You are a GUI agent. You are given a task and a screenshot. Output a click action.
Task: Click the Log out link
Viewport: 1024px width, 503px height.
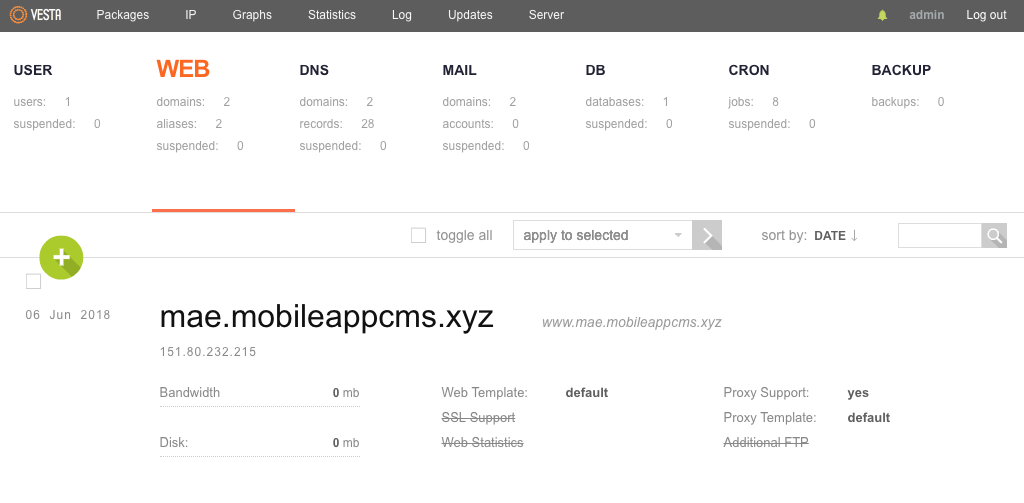pyautogui.click(x=986, y=15)
